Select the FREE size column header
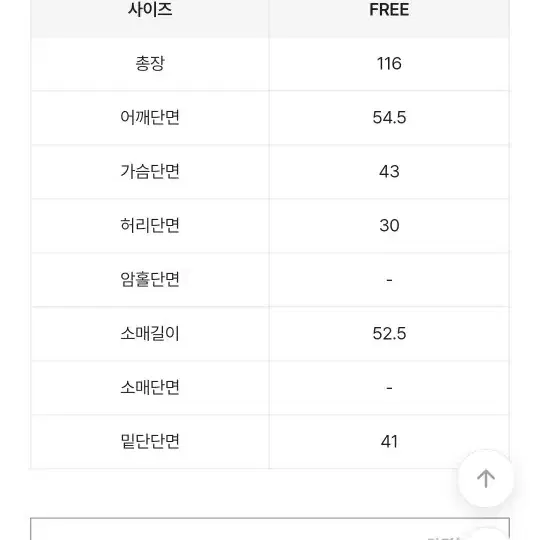The width and height of the screenshot is (540, 540). (x=389, y=10)
